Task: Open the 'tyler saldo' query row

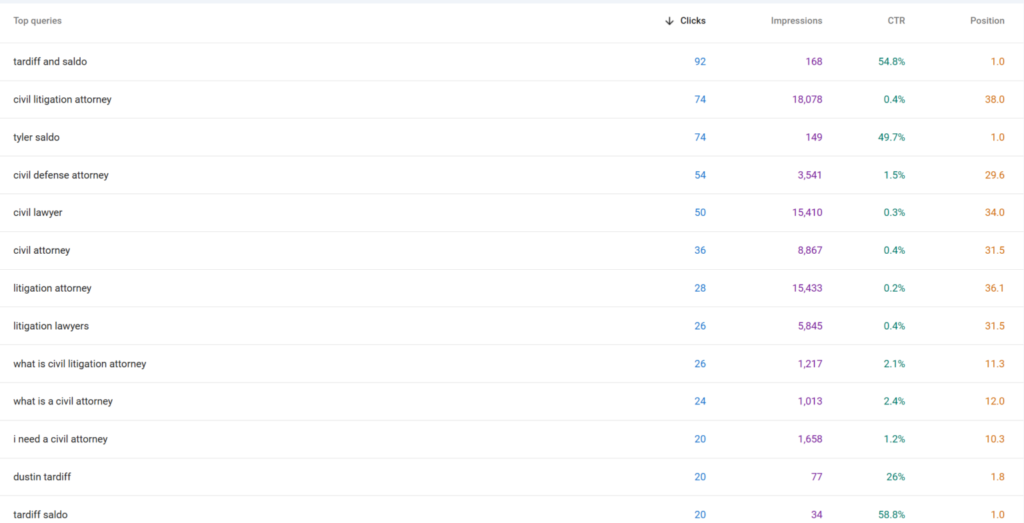Action: (512, 138)
